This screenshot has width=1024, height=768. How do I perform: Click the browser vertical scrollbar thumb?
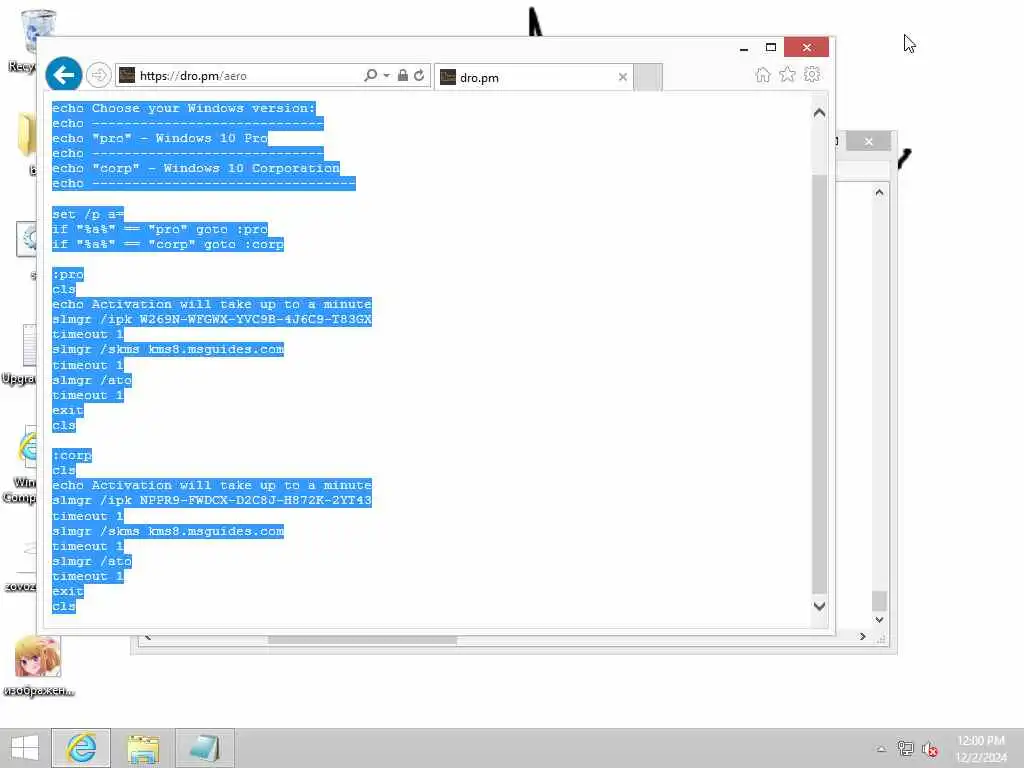pos(820,382)
